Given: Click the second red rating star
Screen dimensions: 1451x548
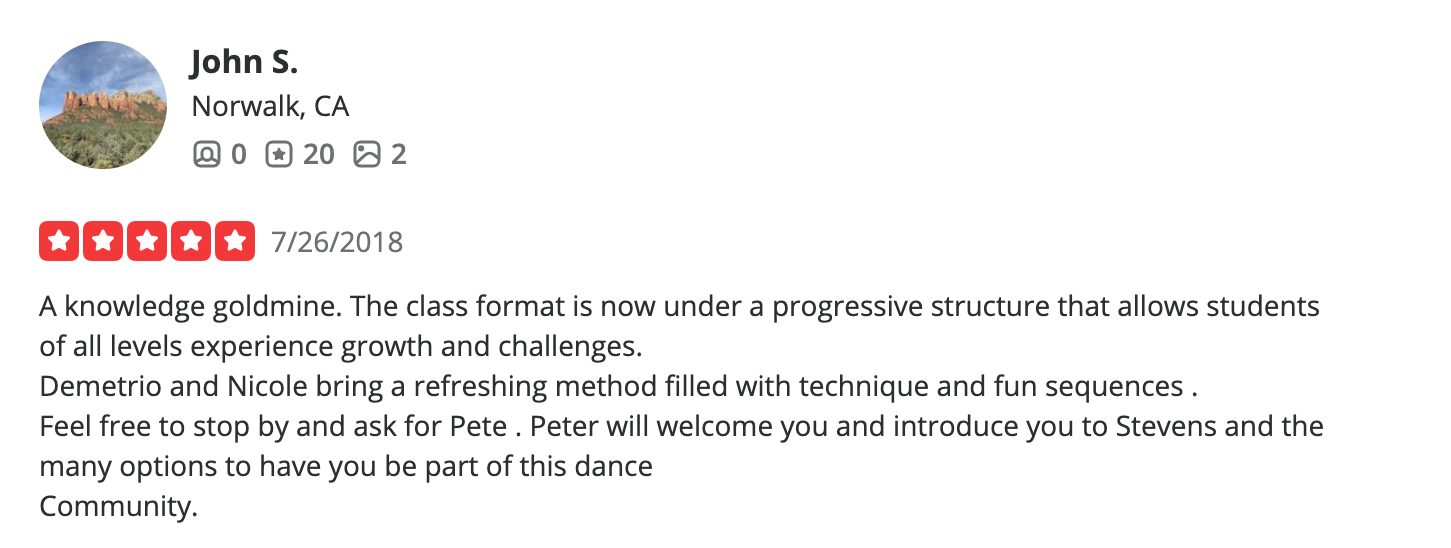Looking at the screenshot, I should coord(103,241).
